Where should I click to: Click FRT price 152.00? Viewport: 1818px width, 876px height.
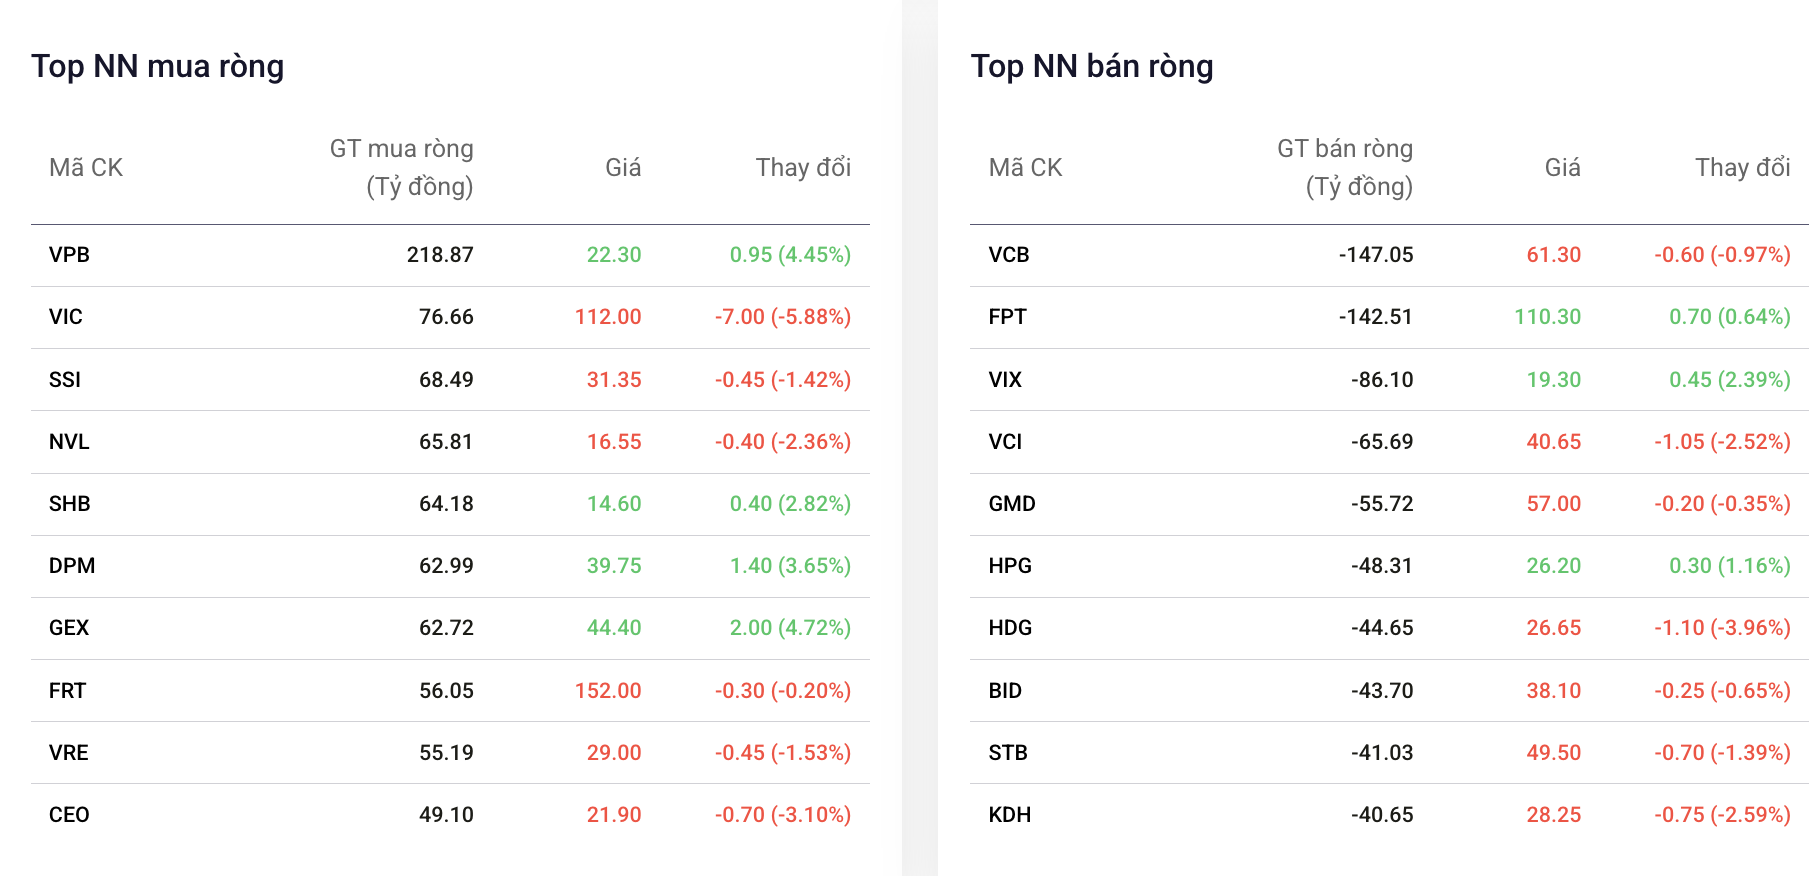tap(608, 691)
